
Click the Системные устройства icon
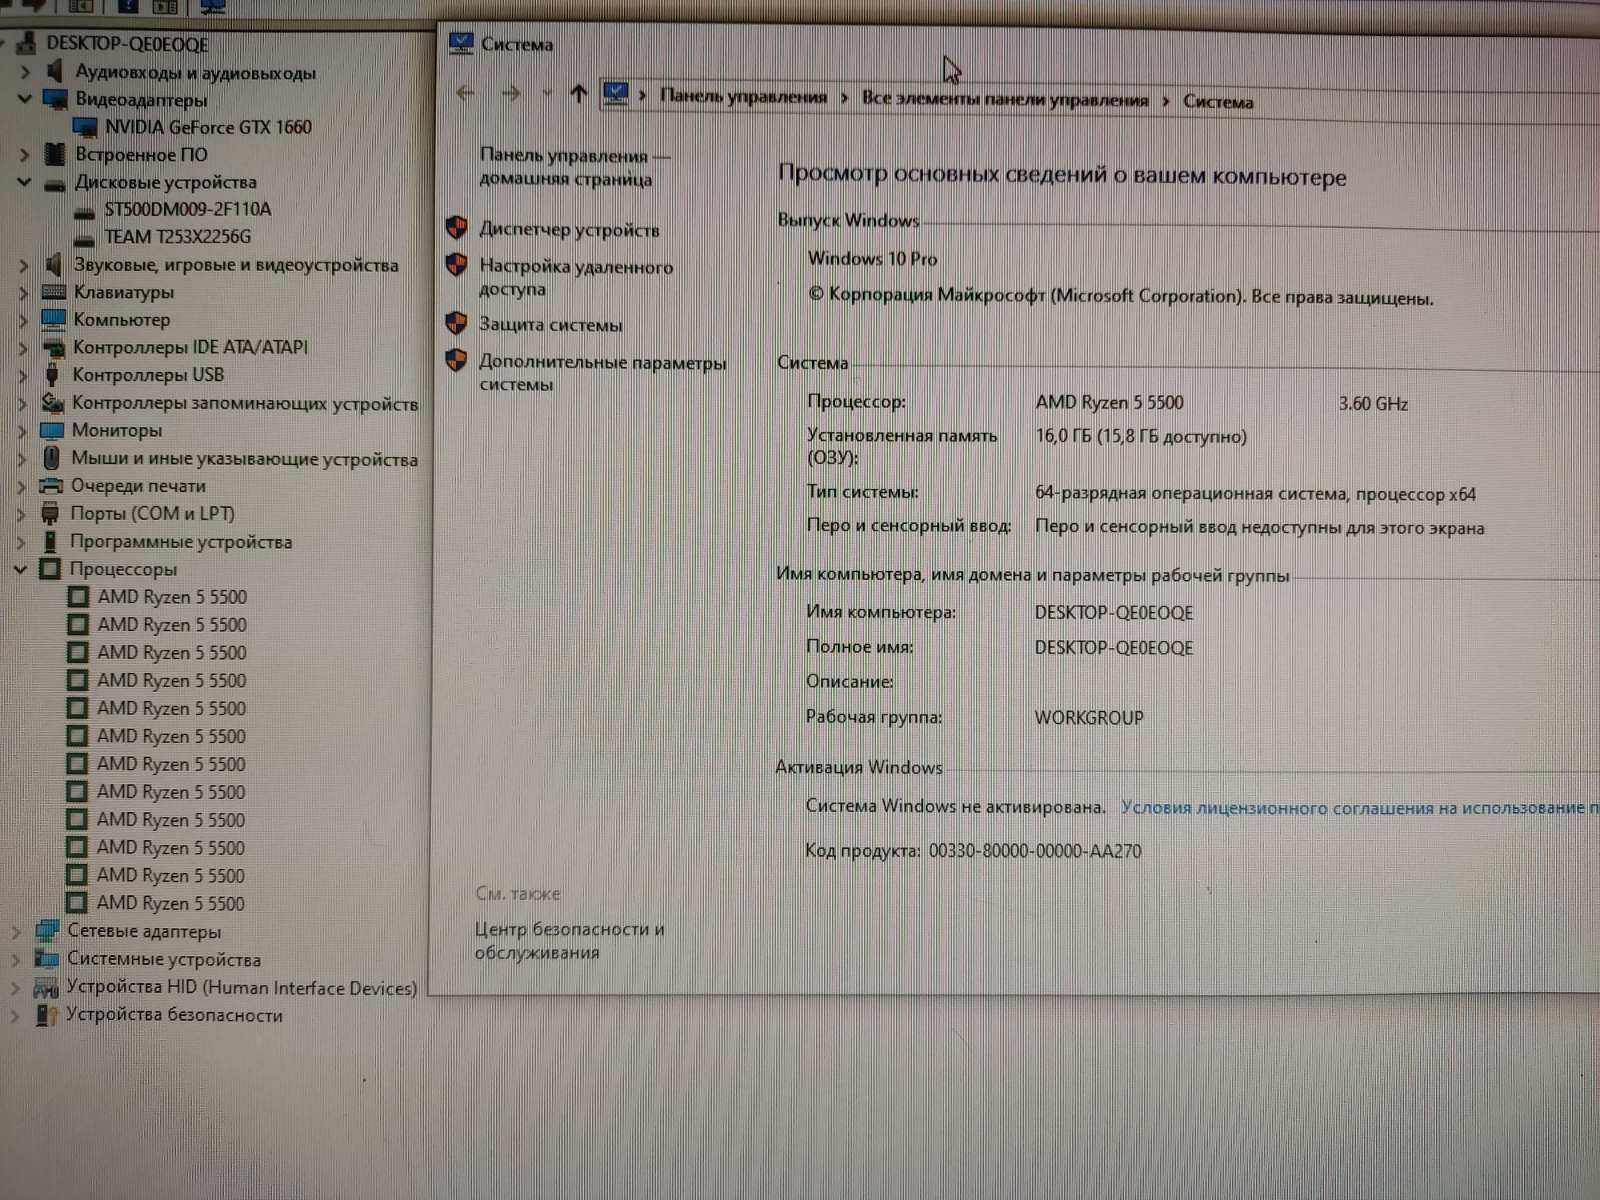[x=46, y=958]
